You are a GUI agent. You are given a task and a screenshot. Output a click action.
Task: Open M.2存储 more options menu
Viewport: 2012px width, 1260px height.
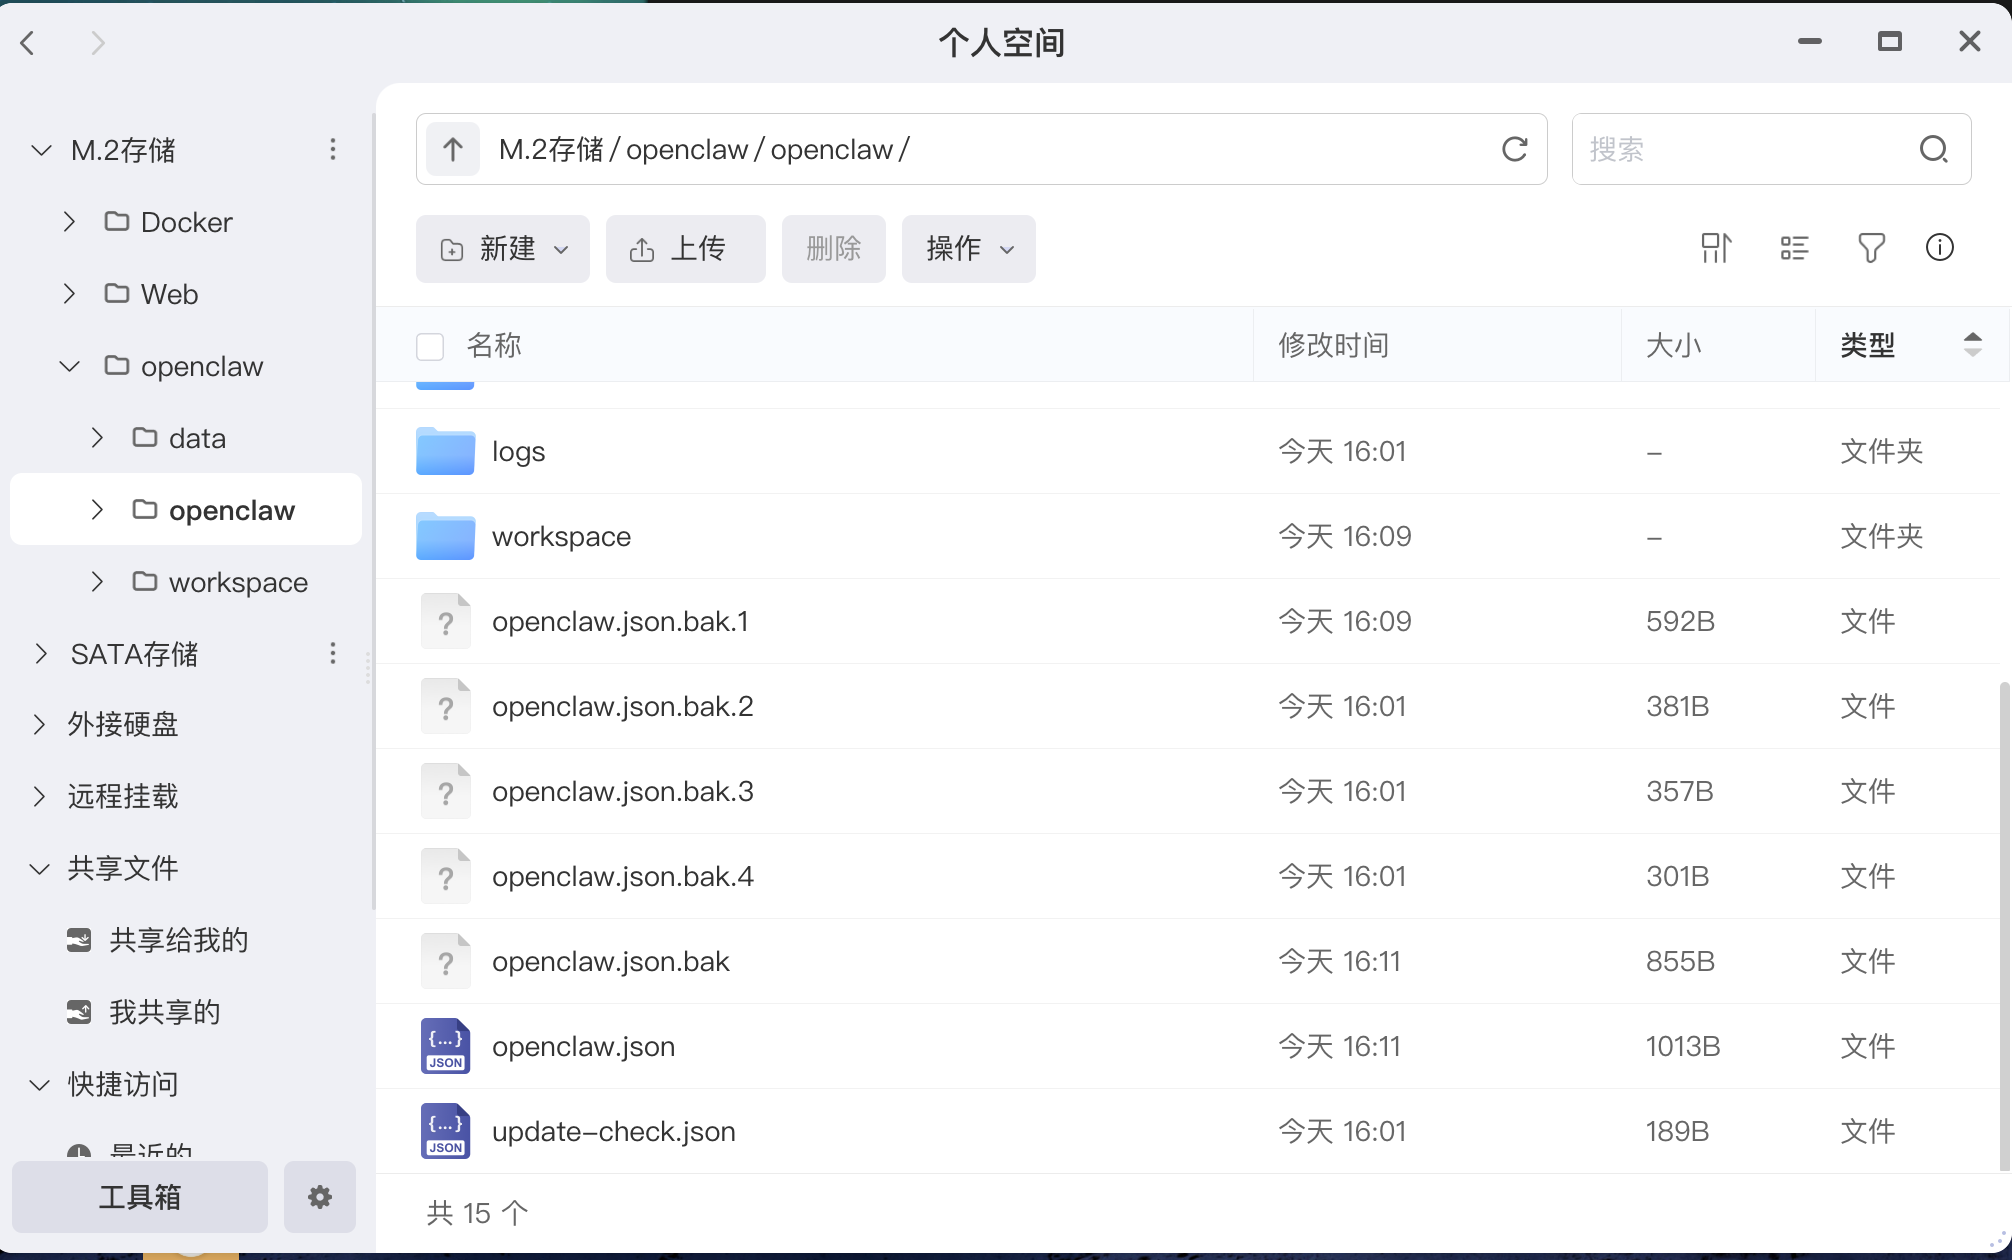(333, 150)
